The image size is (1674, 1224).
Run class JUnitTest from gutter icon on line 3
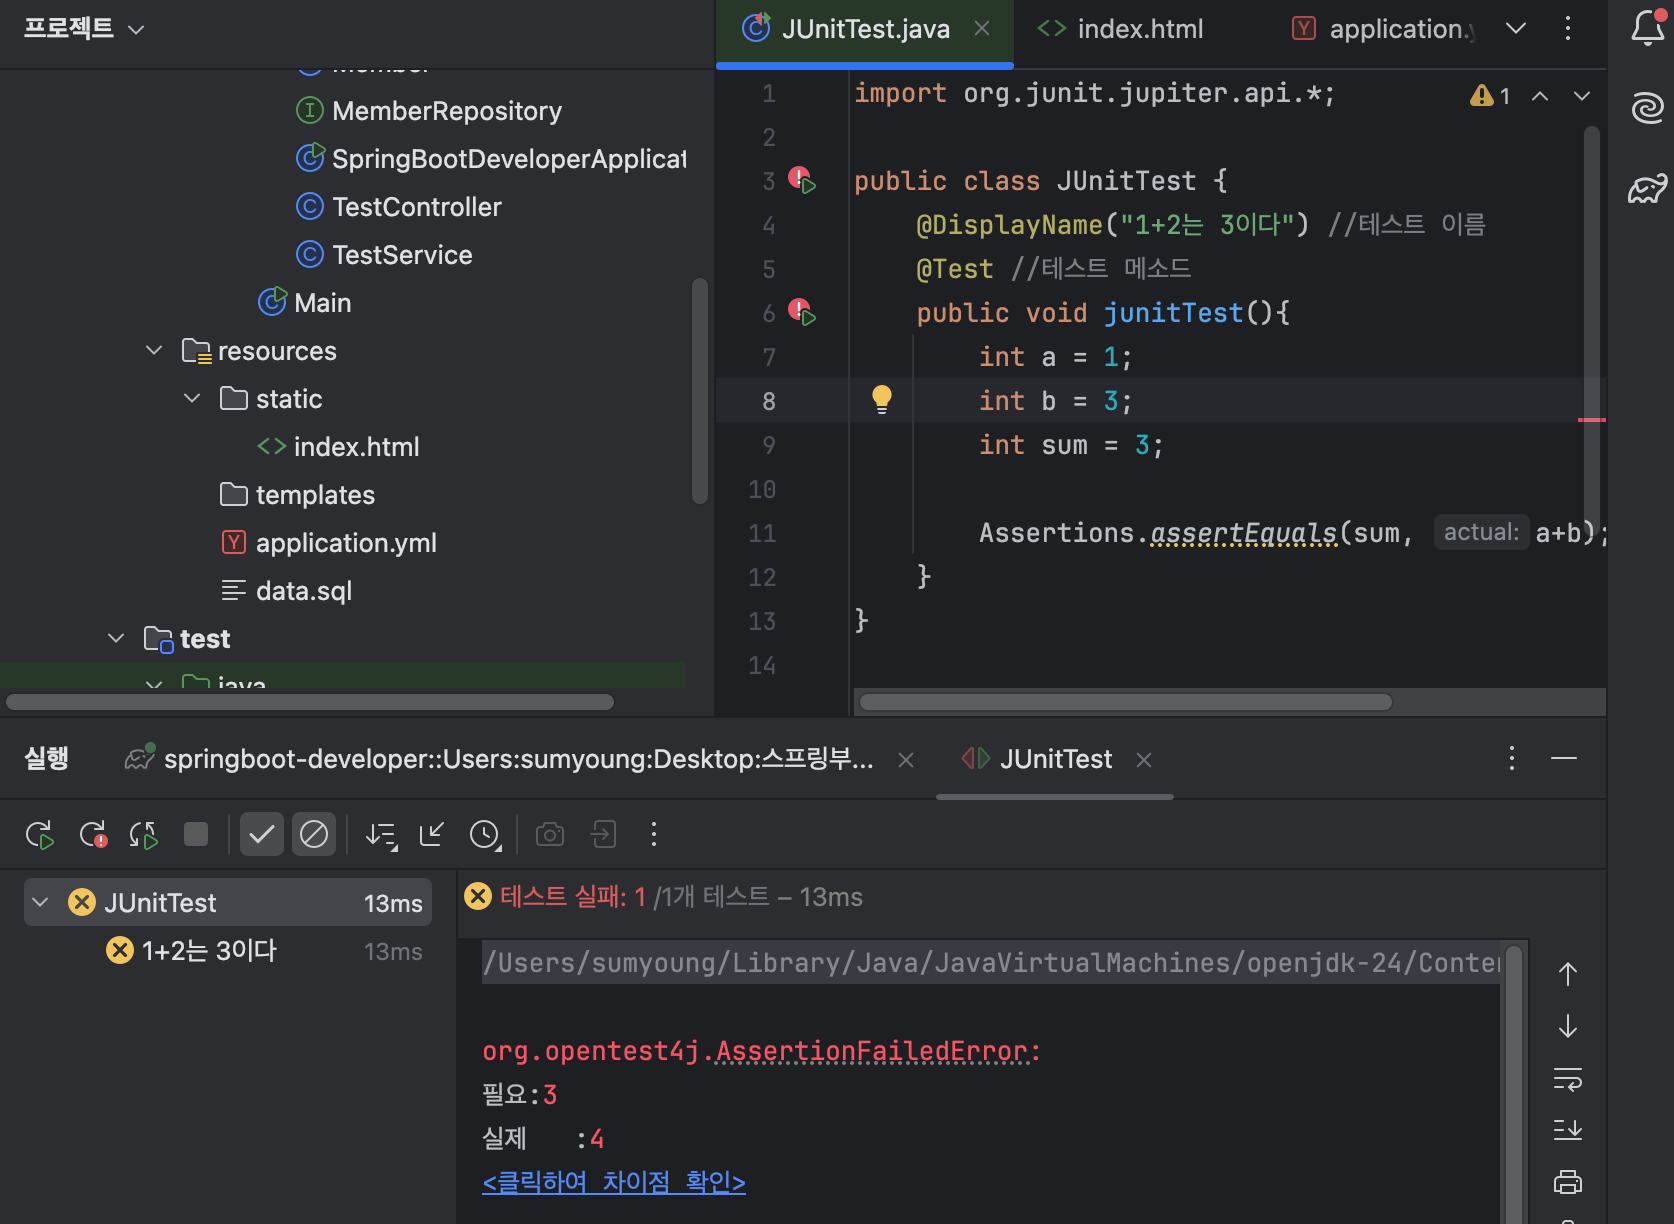[x=802, y=180]
